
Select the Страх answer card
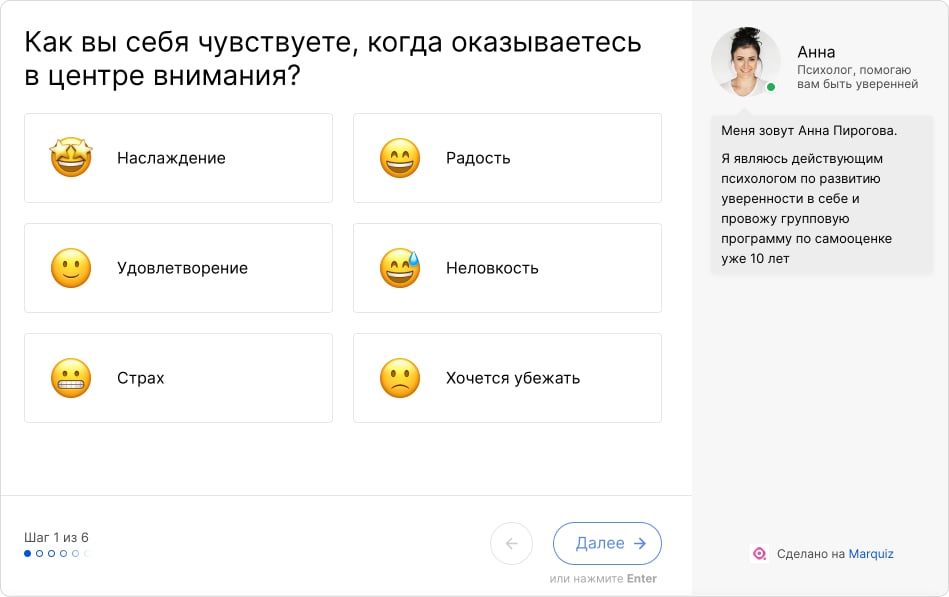tap(178, 378)
